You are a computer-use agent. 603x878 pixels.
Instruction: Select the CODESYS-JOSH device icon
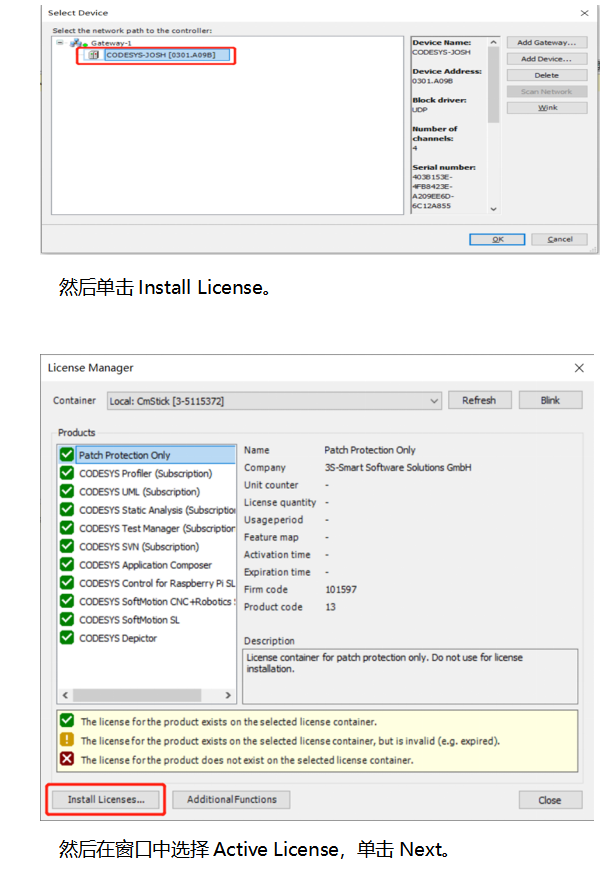point(94,56)
